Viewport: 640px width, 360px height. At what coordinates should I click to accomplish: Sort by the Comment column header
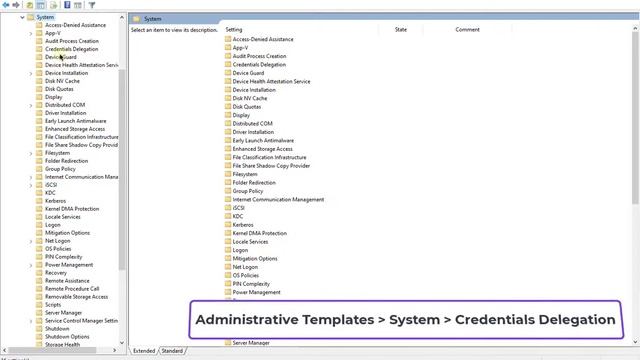[467, 29]
